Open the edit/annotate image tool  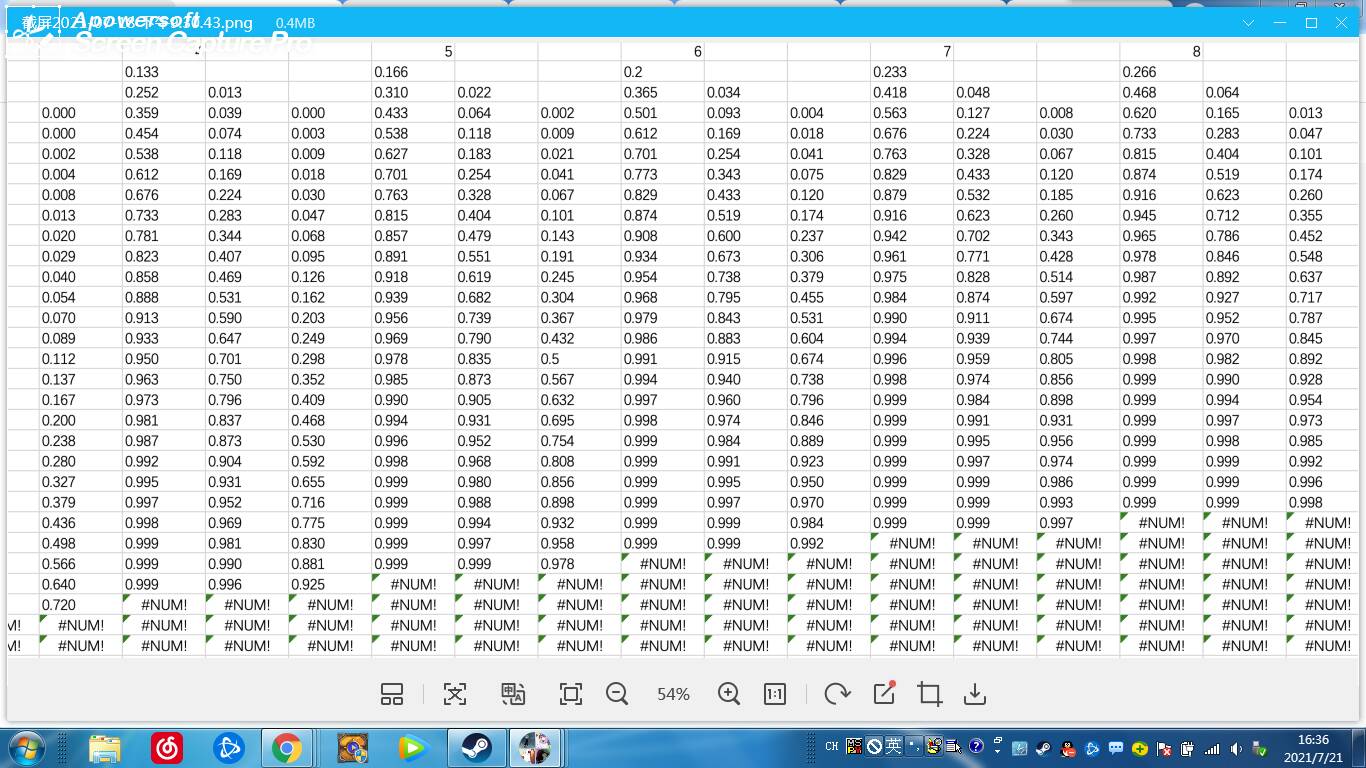884,693
